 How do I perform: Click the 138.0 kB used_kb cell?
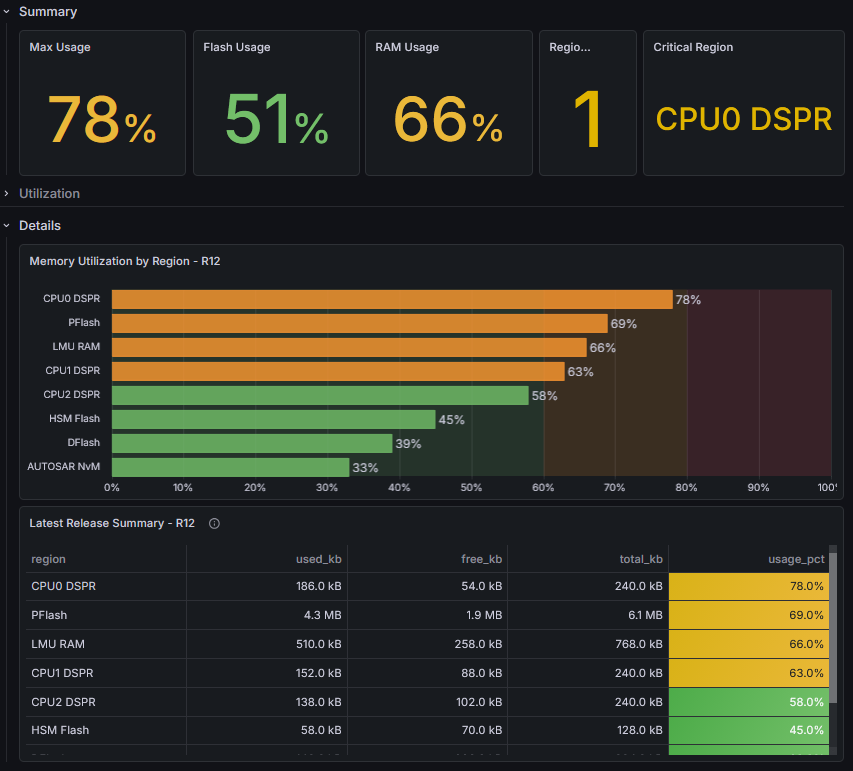267,702
